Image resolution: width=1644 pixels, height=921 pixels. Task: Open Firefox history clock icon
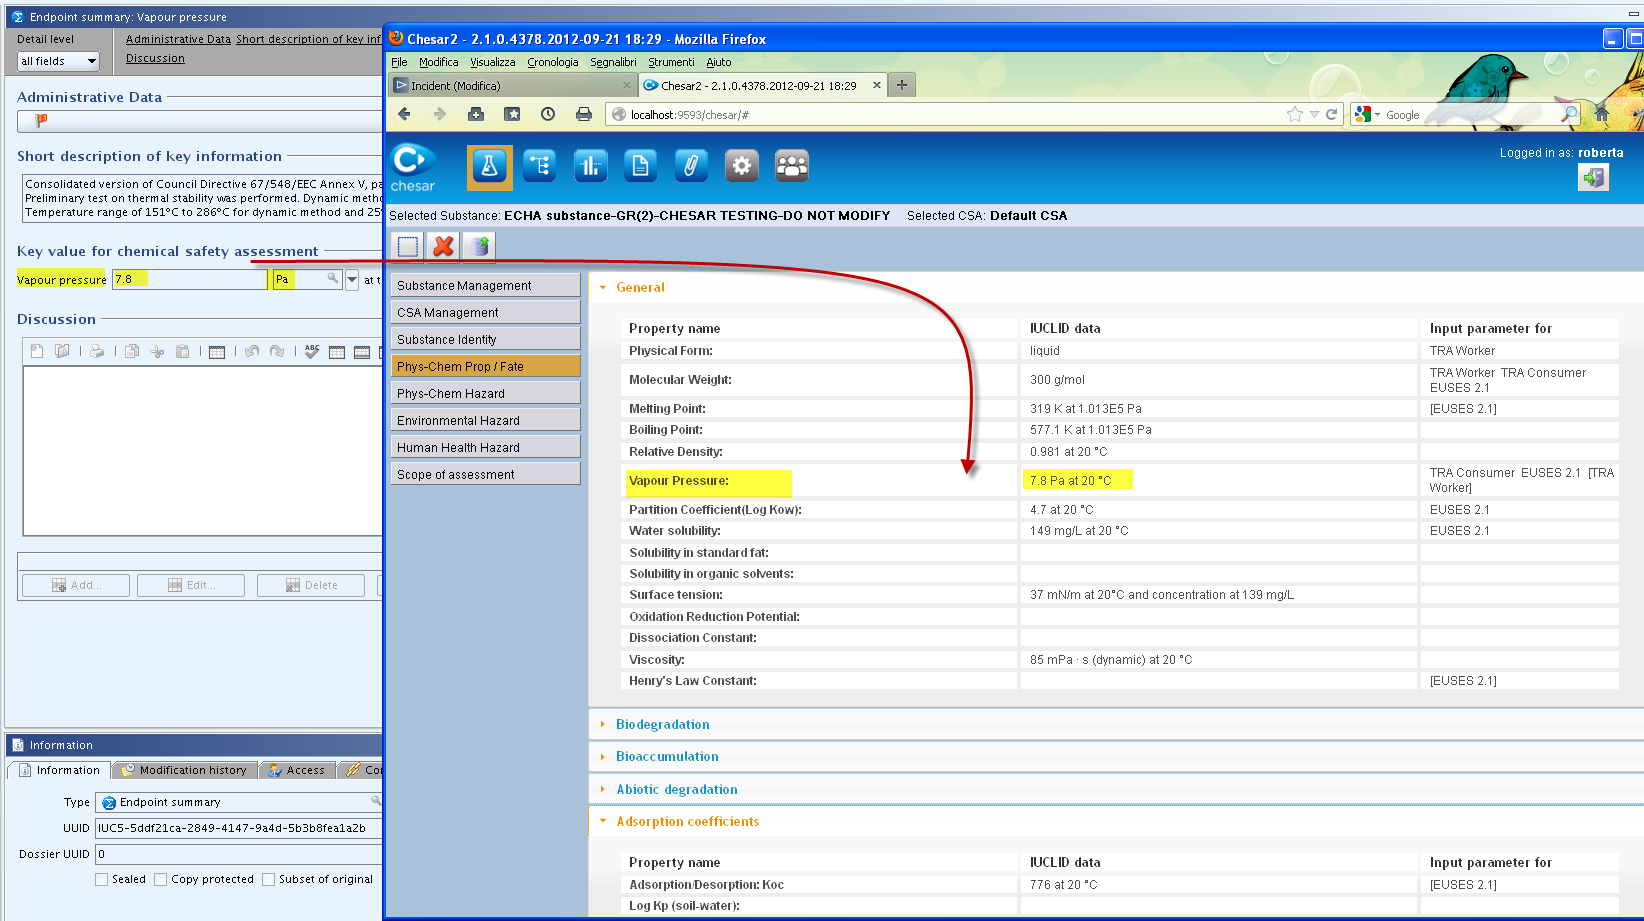tap(548, 114)
